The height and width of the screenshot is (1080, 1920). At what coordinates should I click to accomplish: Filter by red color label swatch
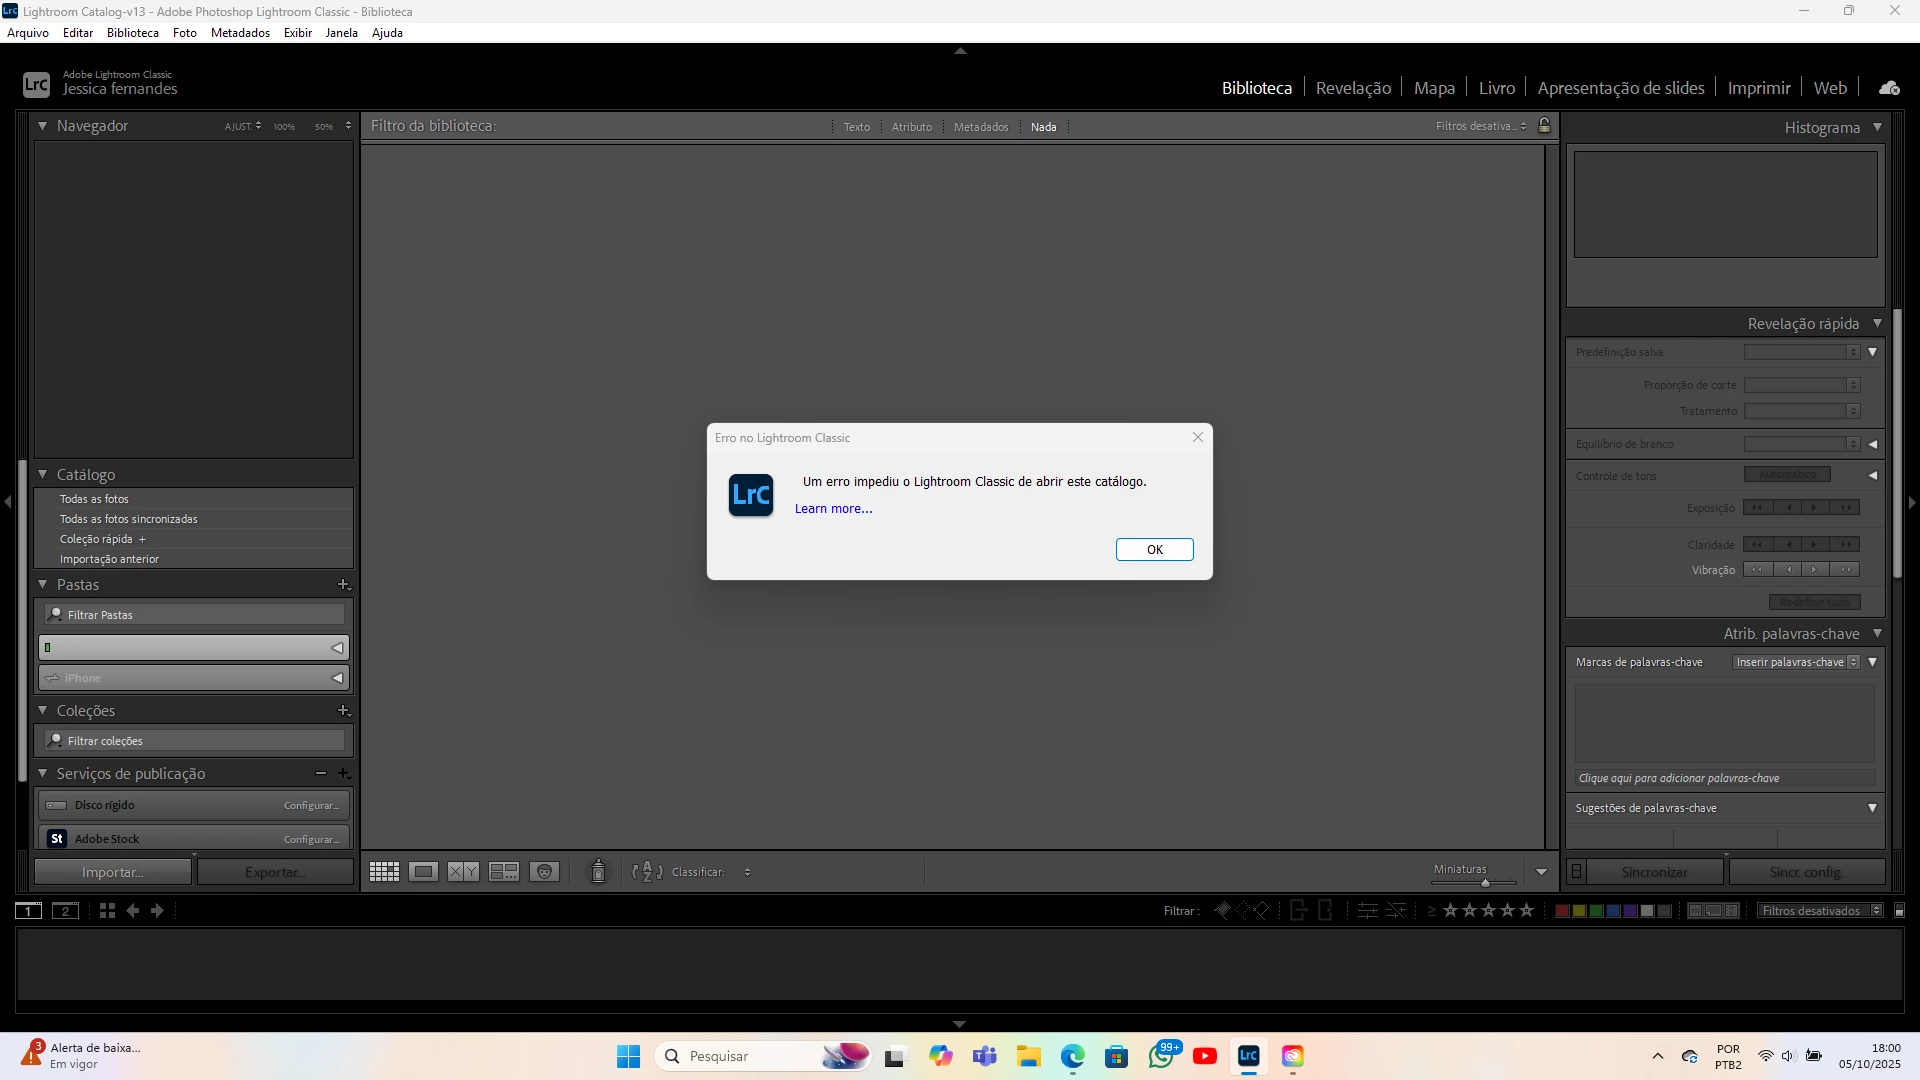(1562, 911)
